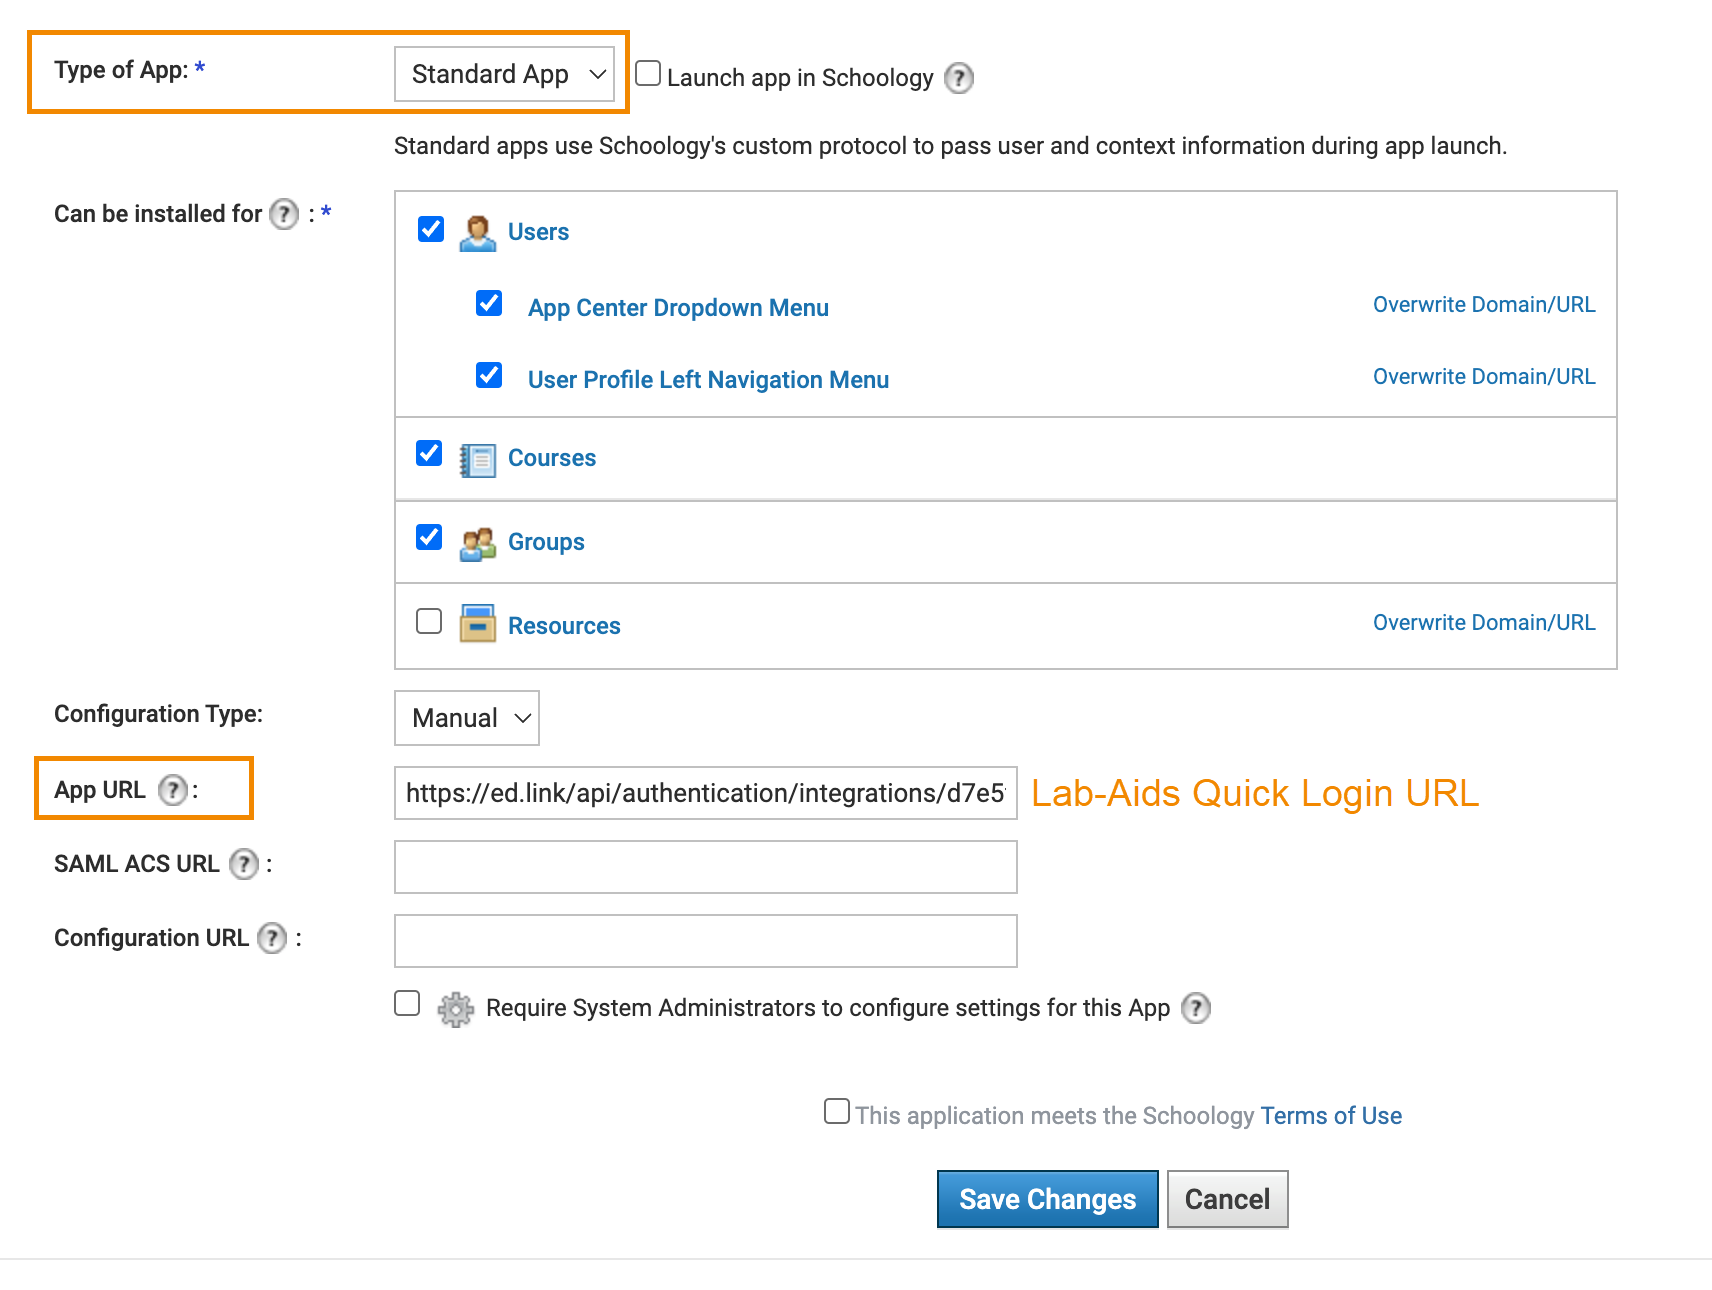Image resolution: width=1712 pixels, height=1290 pixels.
Task: Click help icon beside SAML ACS URL
Action: (243, 864)
